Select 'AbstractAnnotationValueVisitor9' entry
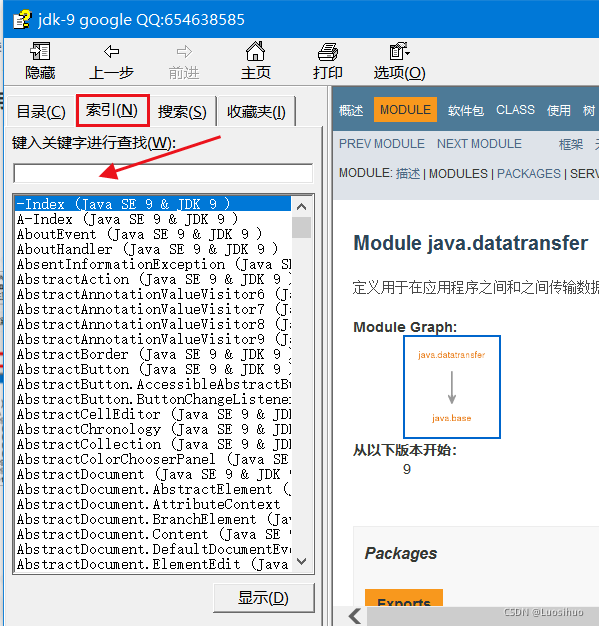599x626 pixels. (153, 339)
